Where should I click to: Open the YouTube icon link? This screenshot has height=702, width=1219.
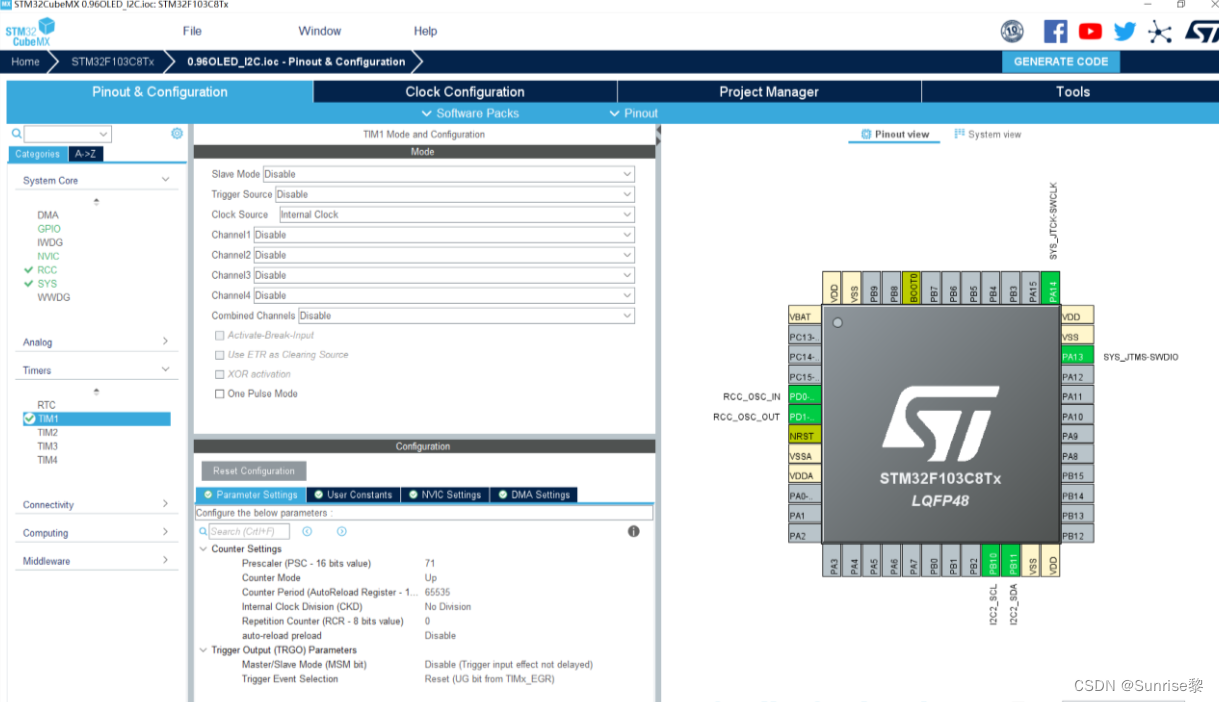click(x=1090, y=31)
